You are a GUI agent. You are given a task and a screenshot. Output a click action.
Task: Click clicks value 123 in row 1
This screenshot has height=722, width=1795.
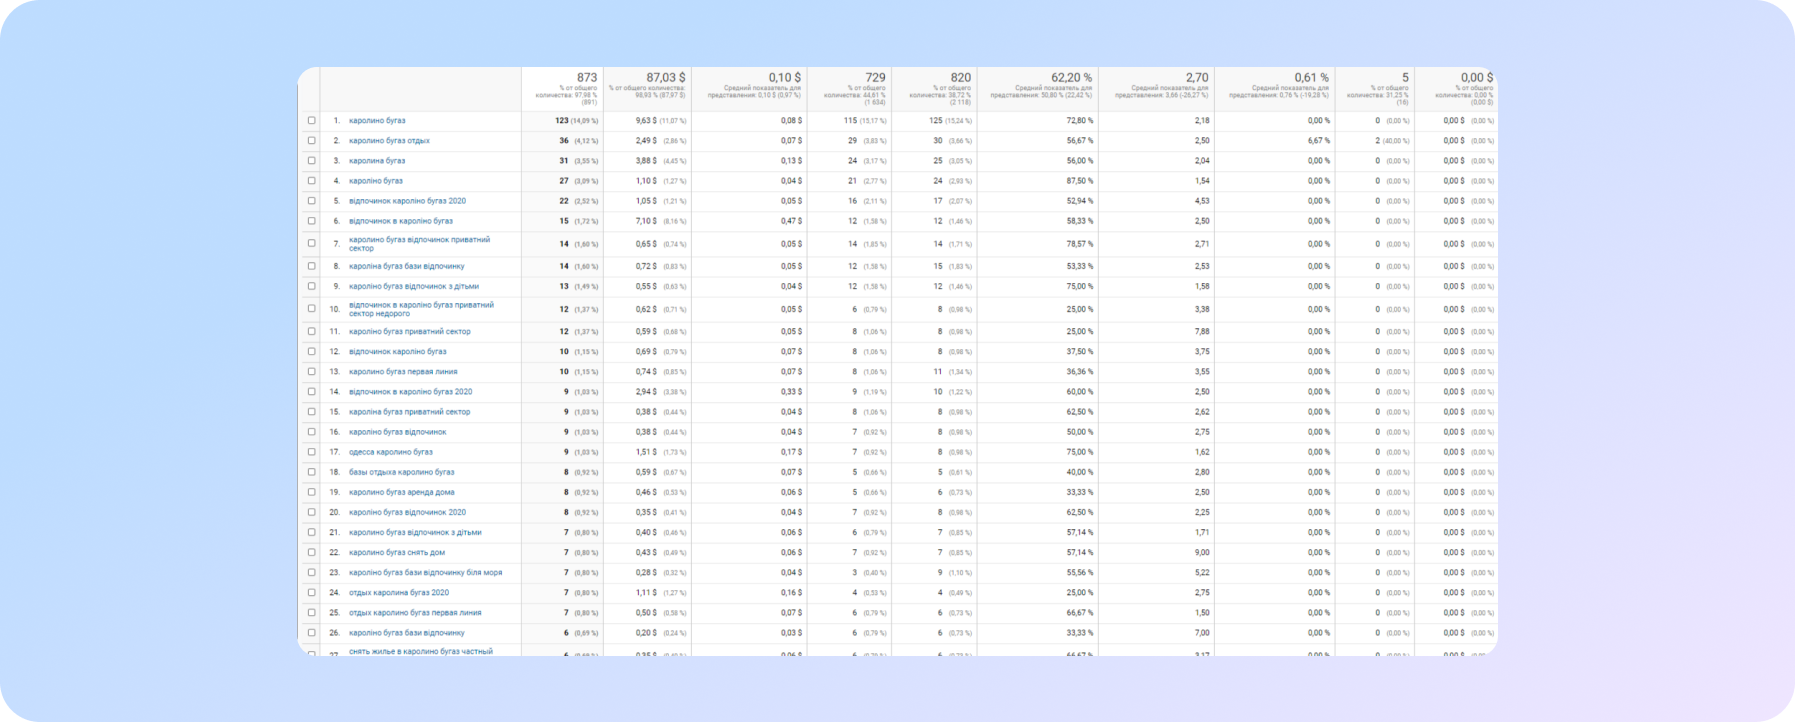point(562,121)
